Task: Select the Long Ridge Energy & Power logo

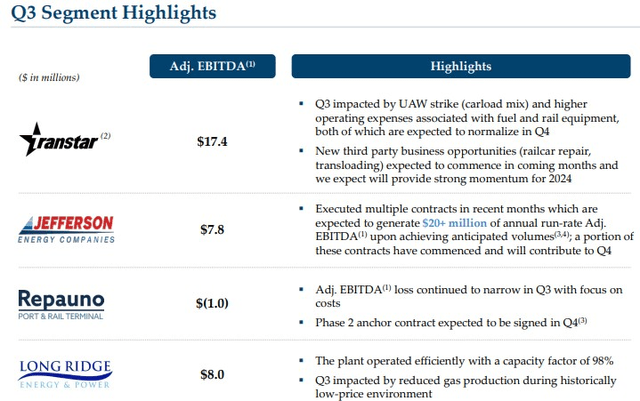Action: (65, 374)
